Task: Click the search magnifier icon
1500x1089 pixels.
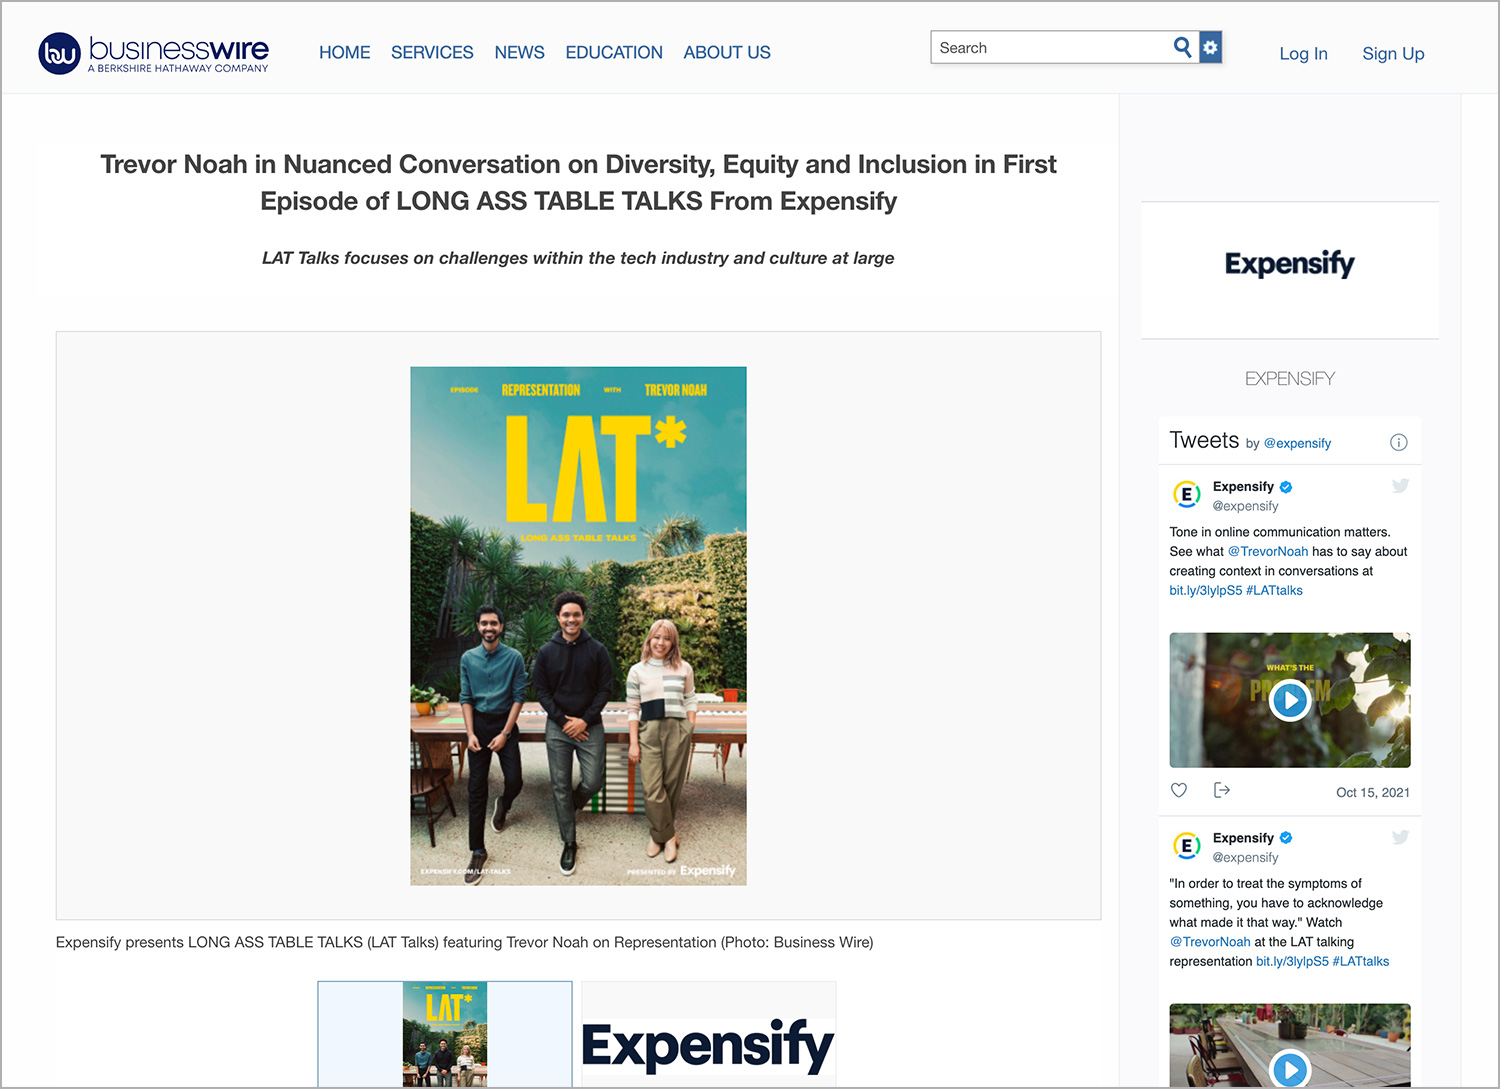Action: click(x=1183, y=47)
